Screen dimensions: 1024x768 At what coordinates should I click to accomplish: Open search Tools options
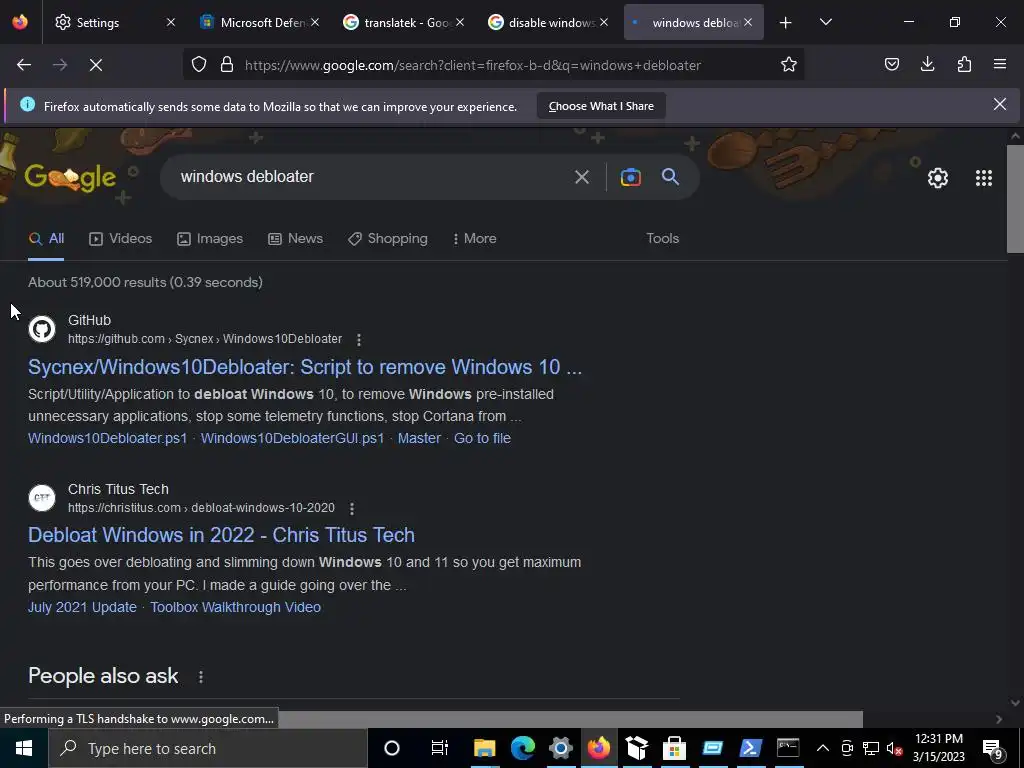[662, 238]
